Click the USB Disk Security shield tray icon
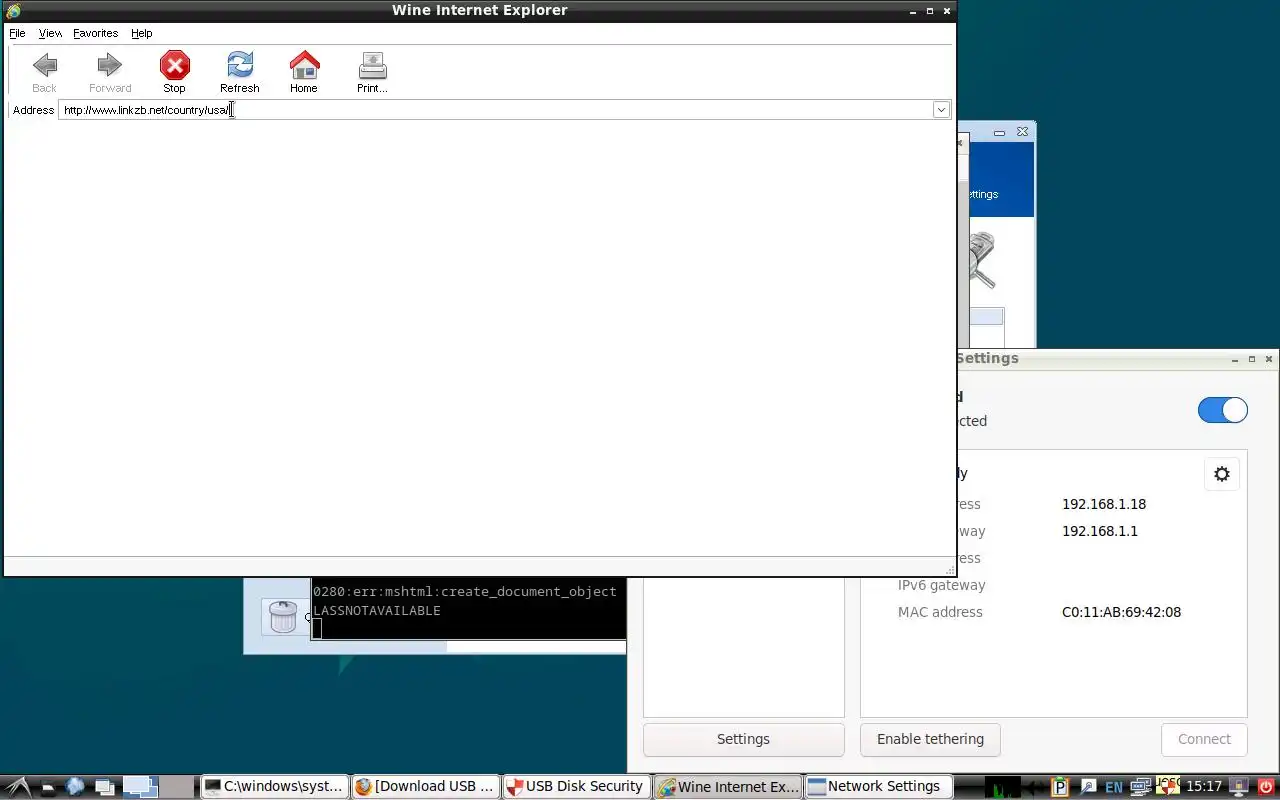The image size is (1280, 800). pos(1168,787)
